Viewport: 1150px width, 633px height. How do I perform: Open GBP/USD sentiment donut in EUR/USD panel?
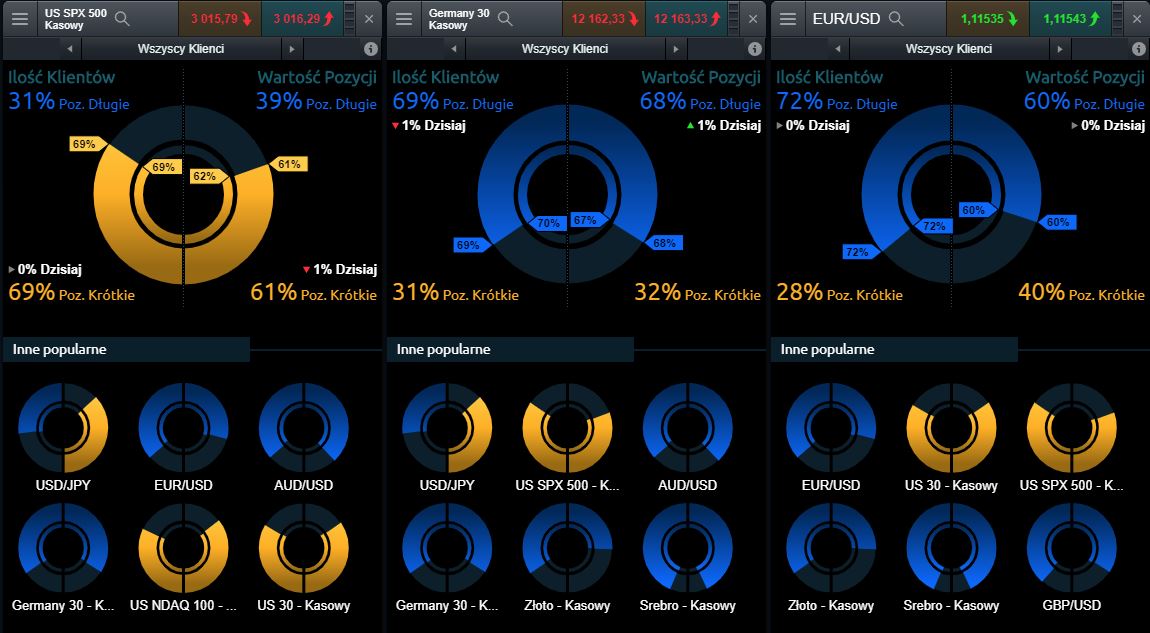tap(1071, 548)
